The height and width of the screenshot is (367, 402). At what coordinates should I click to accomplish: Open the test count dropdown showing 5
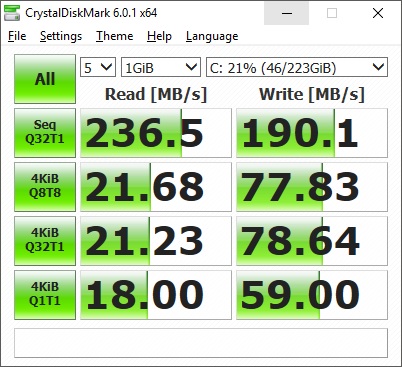[x=98, y=67]
